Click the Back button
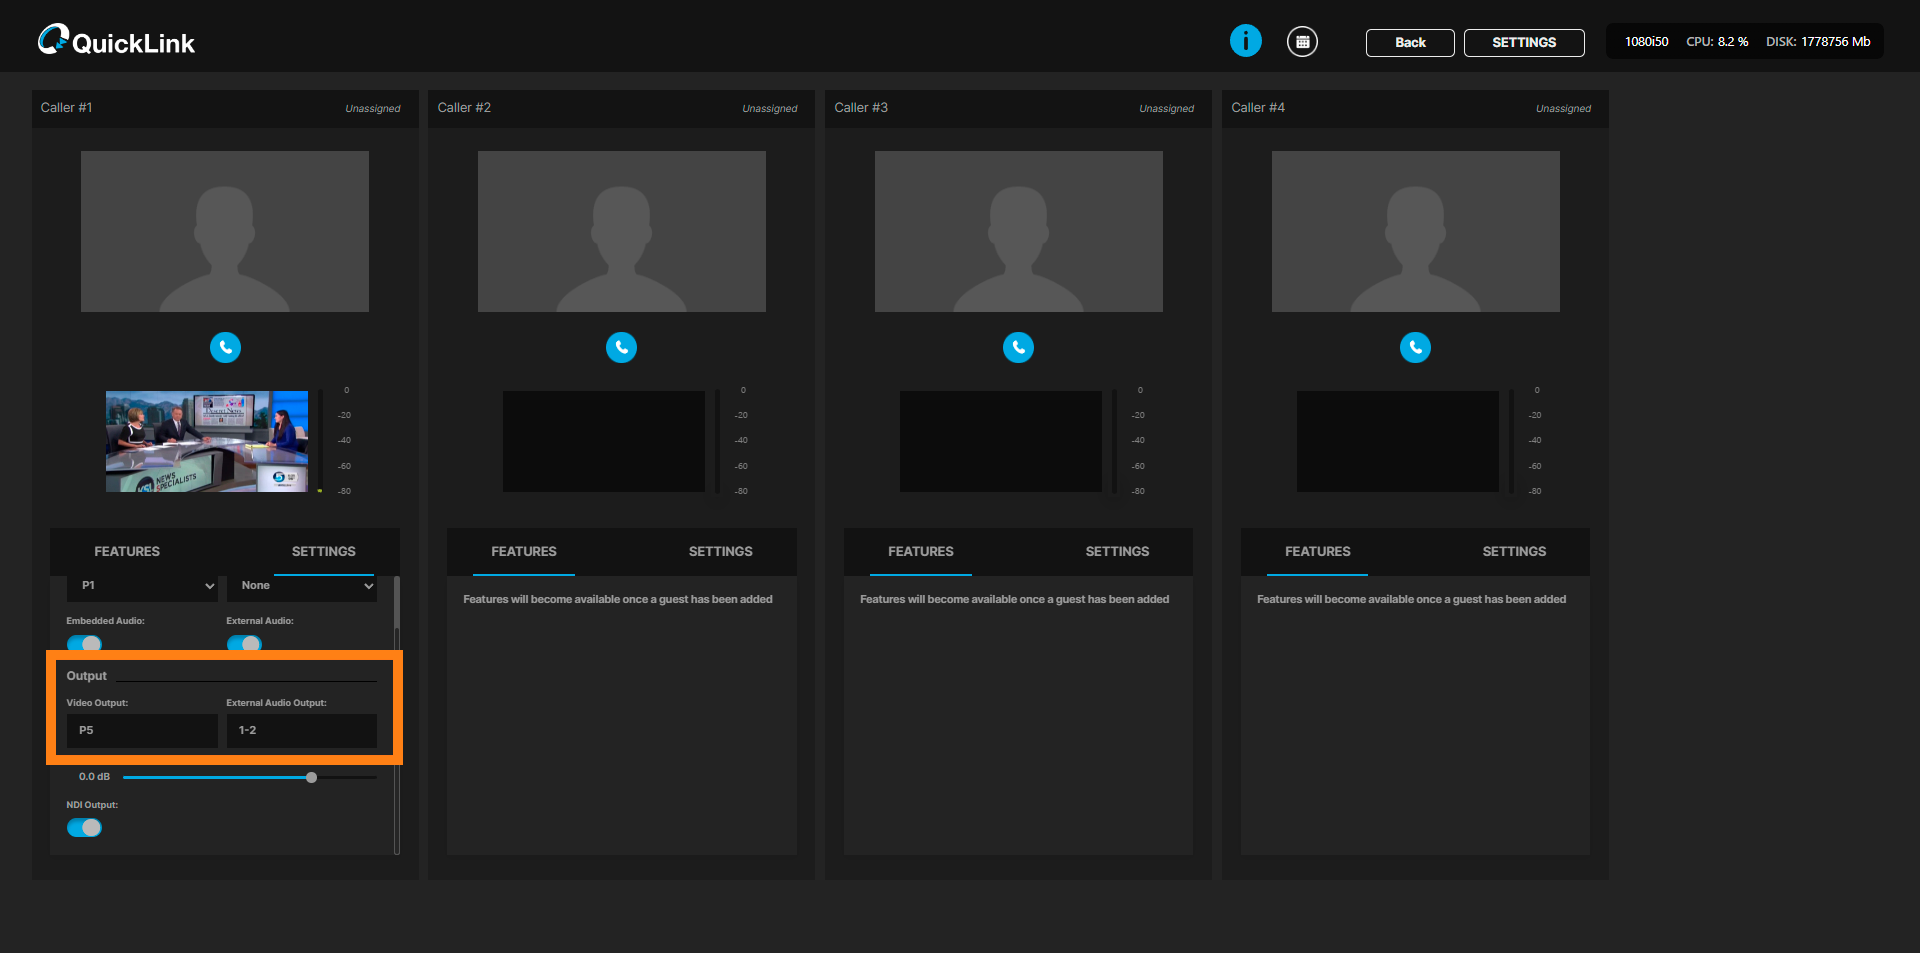 [x=1410, y=43]
